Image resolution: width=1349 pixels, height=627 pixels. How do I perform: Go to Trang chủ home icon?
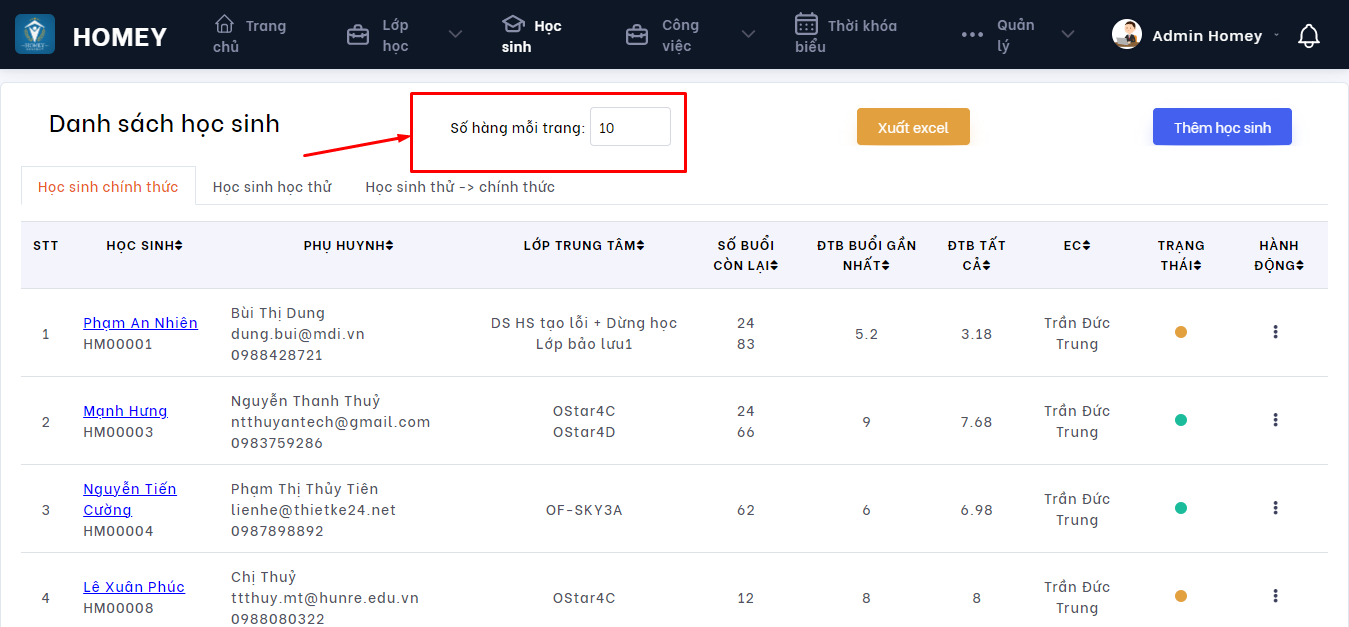tap(225, 24)
